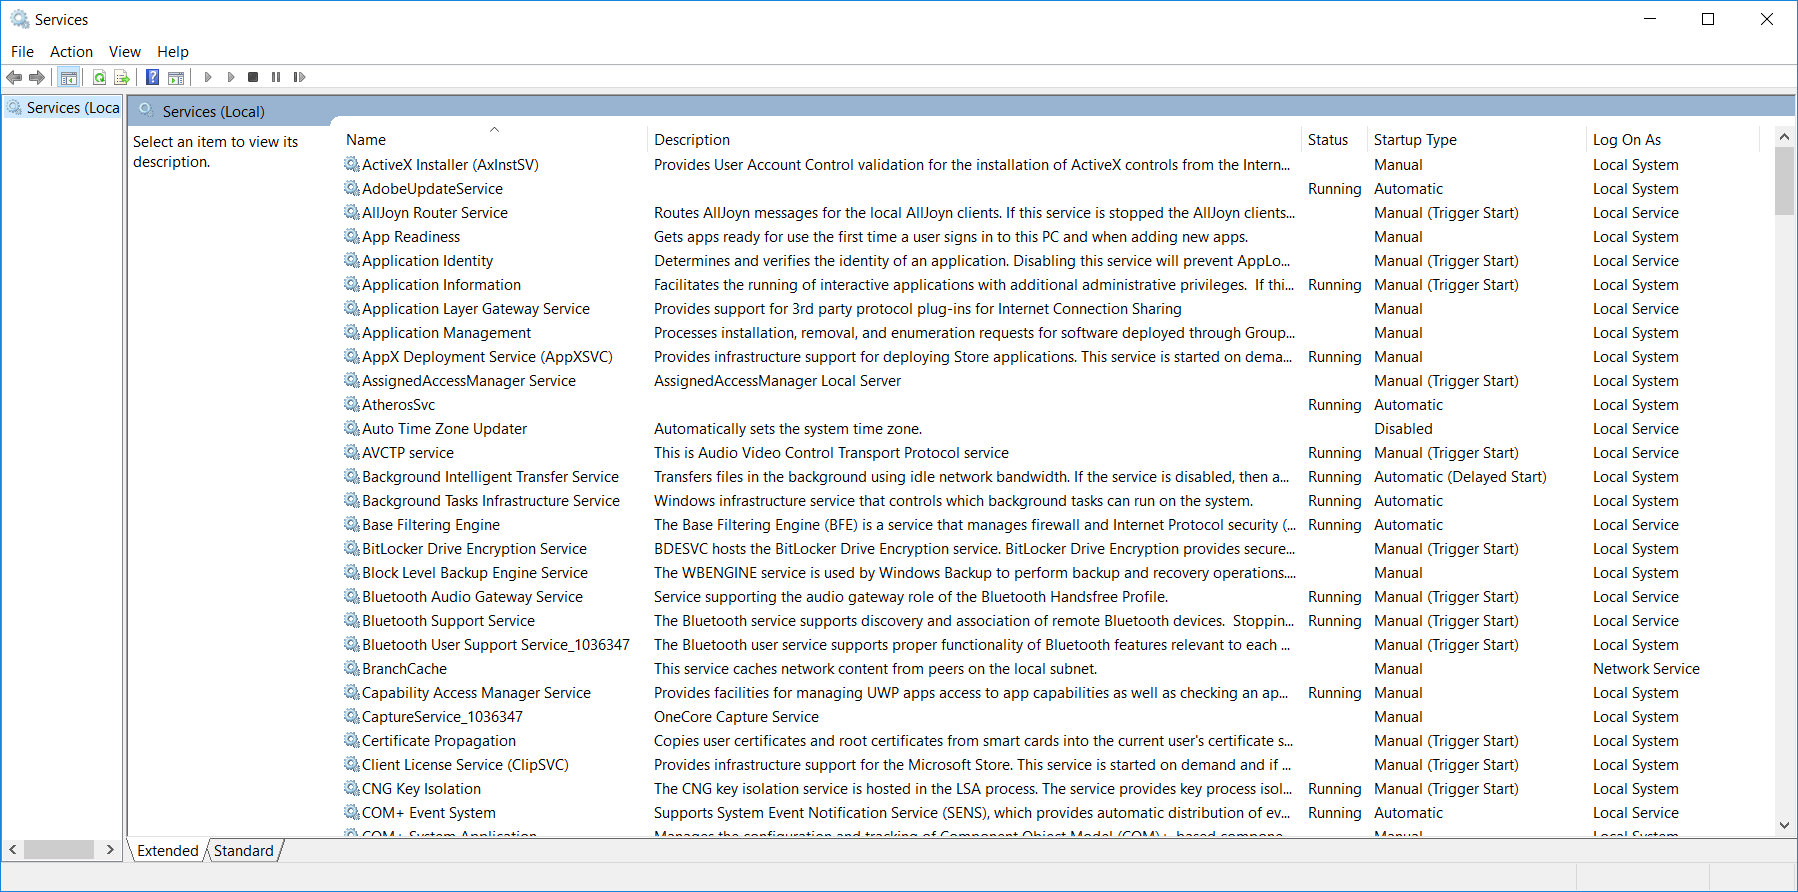Open the Help menu

(173, 52)
